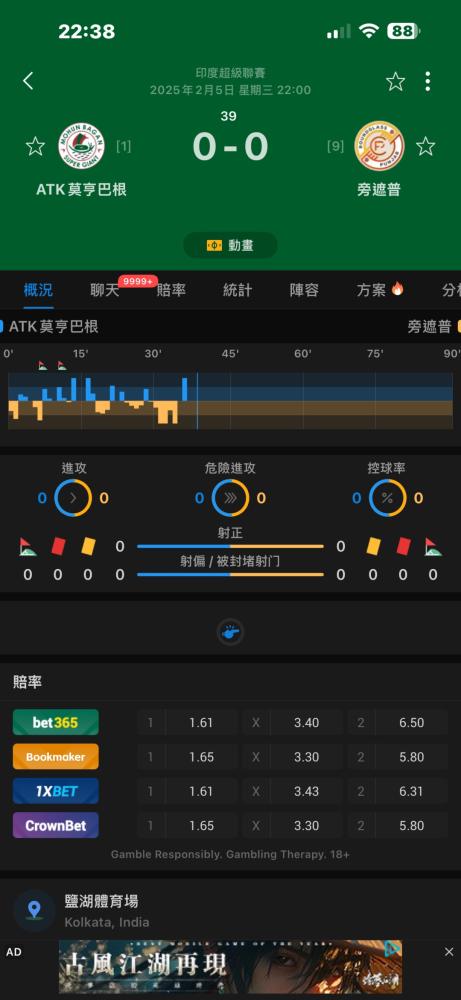This screenshot has height=1000, width=461.
Task: Tap the home team's corner flag icon
Action: (x=27, y=547)
